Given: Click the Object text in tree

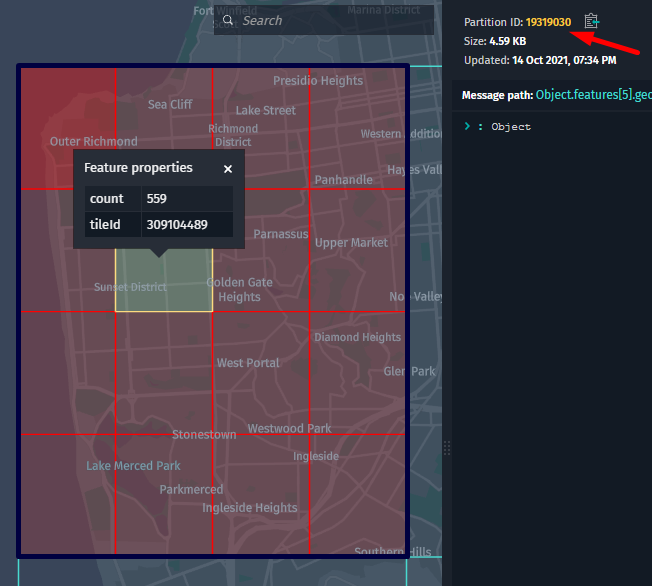Looking at the screenshot, I should click(x=511, y=126).
